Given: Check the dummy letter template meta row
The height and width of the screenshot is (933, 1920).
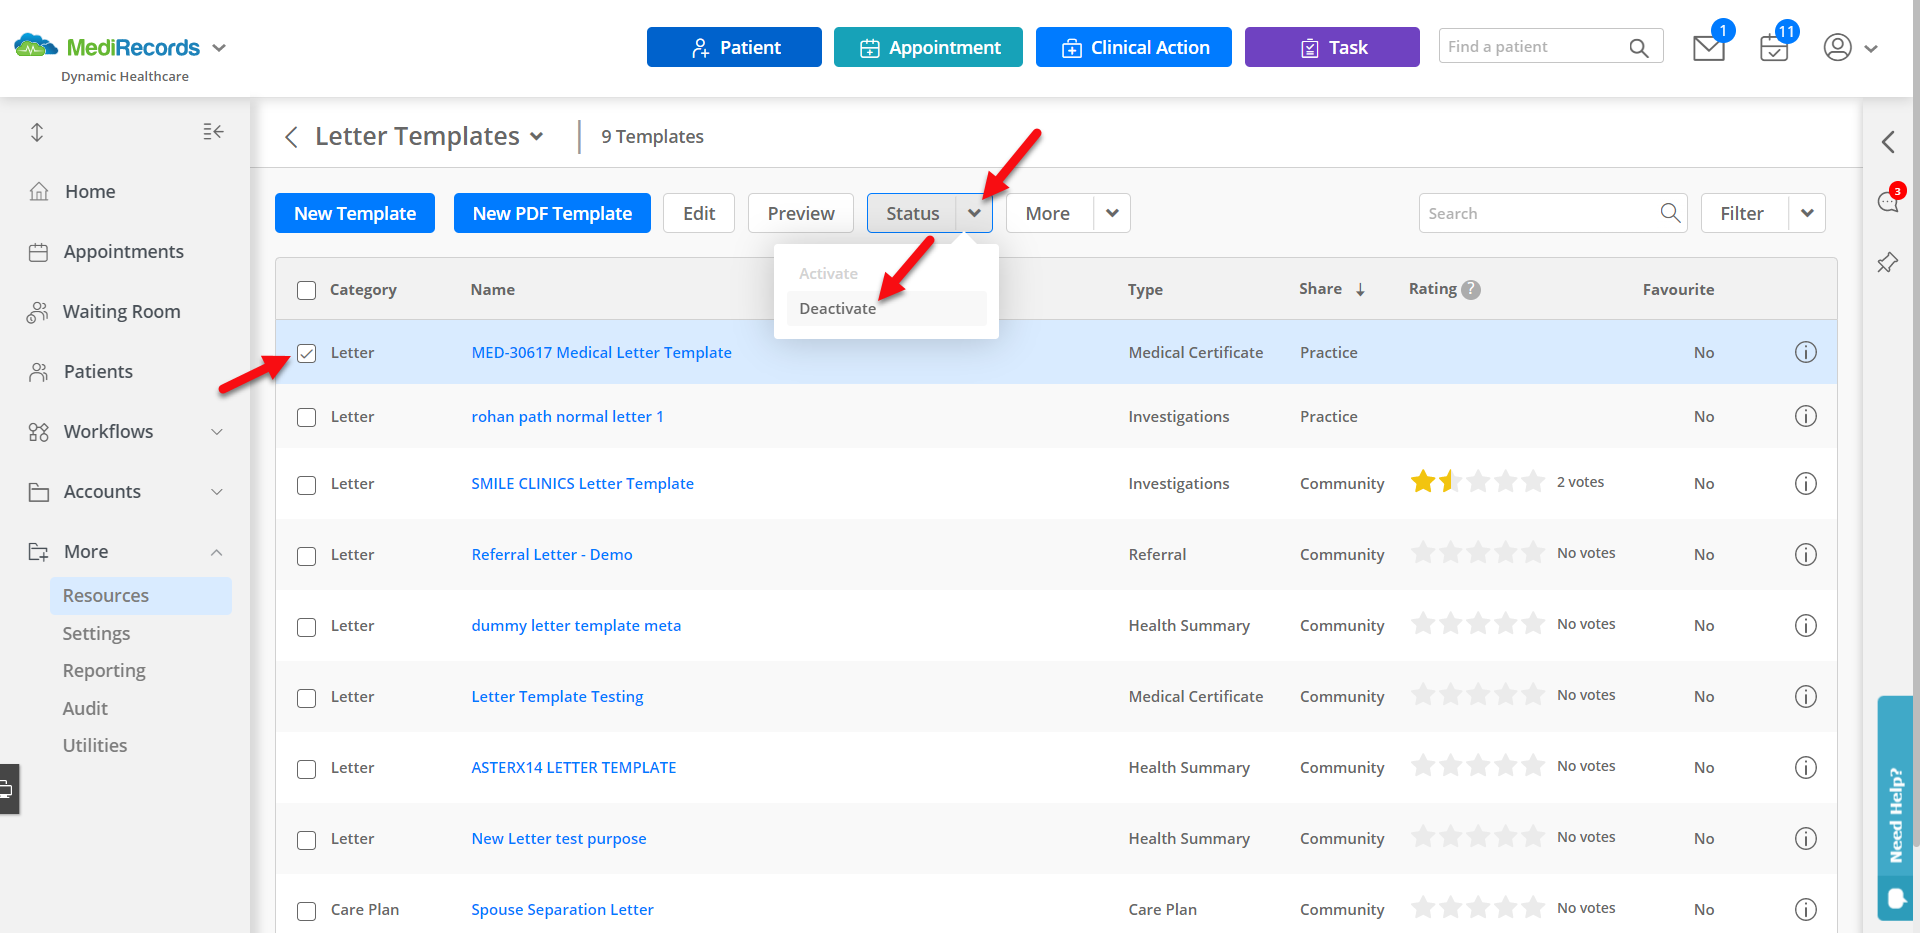Looking at the screenshot, I should click(x=307, y=627).
